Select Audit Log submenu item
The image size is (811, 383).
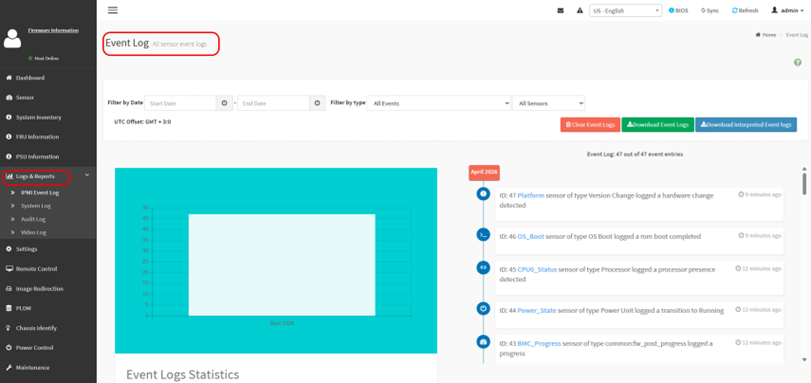click(33, 219)
